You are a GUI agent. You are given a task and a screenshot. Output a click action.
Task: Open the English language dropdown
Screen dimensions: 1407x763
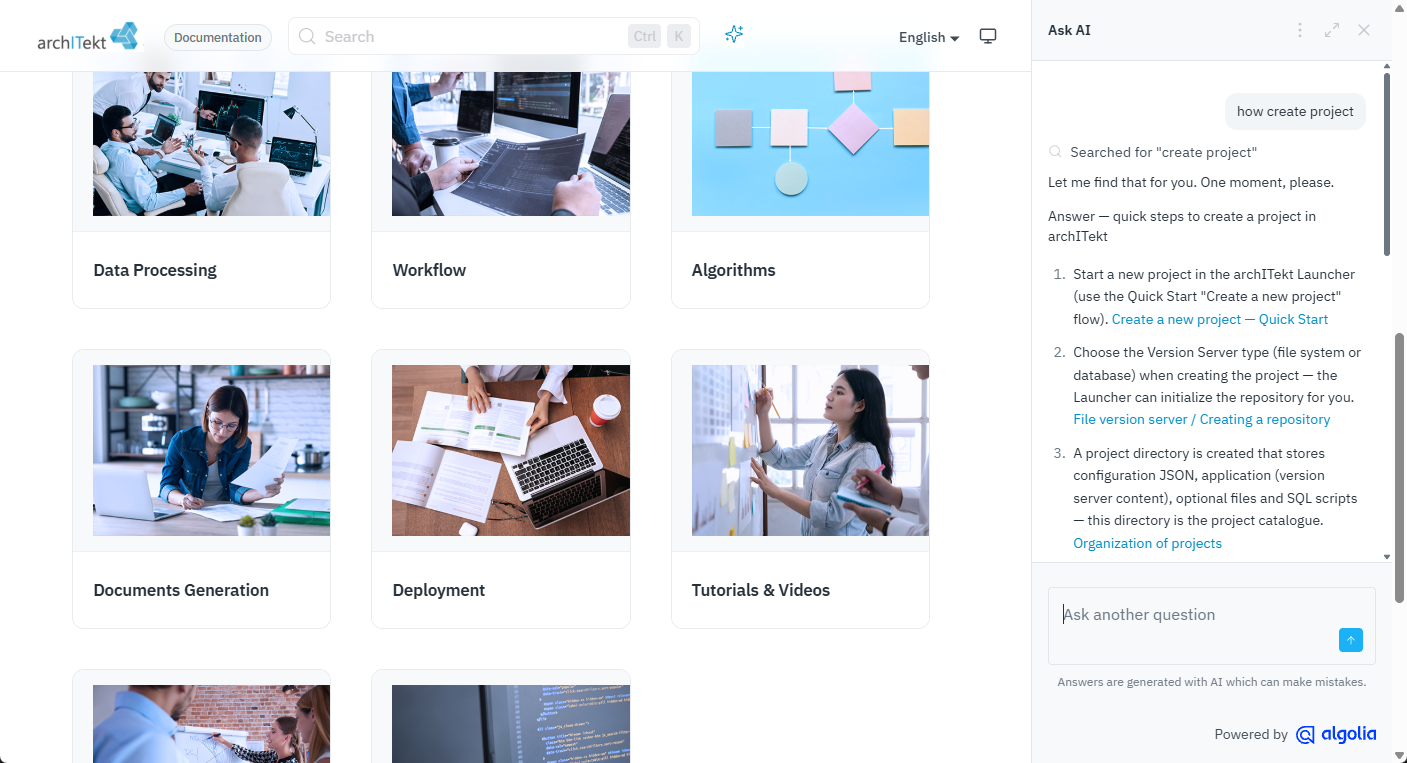[x=929, y=37]
